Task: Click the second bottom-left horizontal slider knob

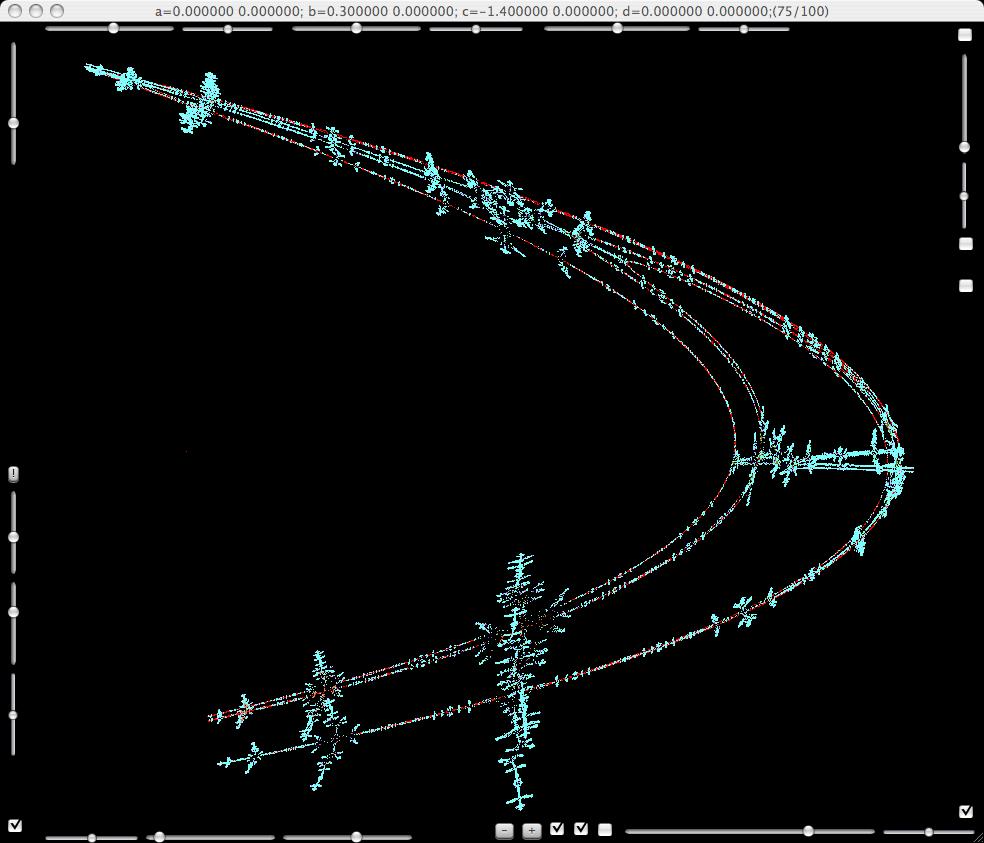Action: click(159, 837)
